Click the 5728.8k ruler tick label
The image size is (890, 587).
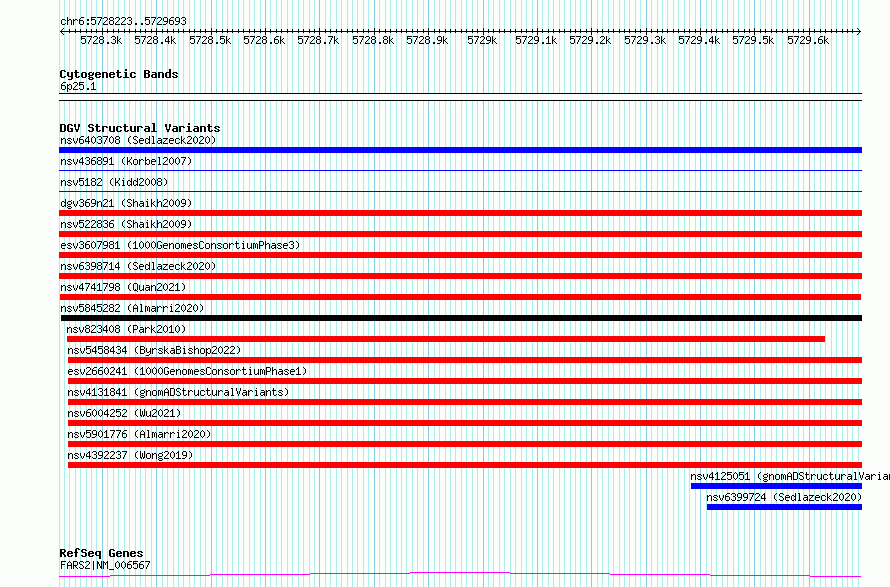pyautogui.click(x=373, y=40)
